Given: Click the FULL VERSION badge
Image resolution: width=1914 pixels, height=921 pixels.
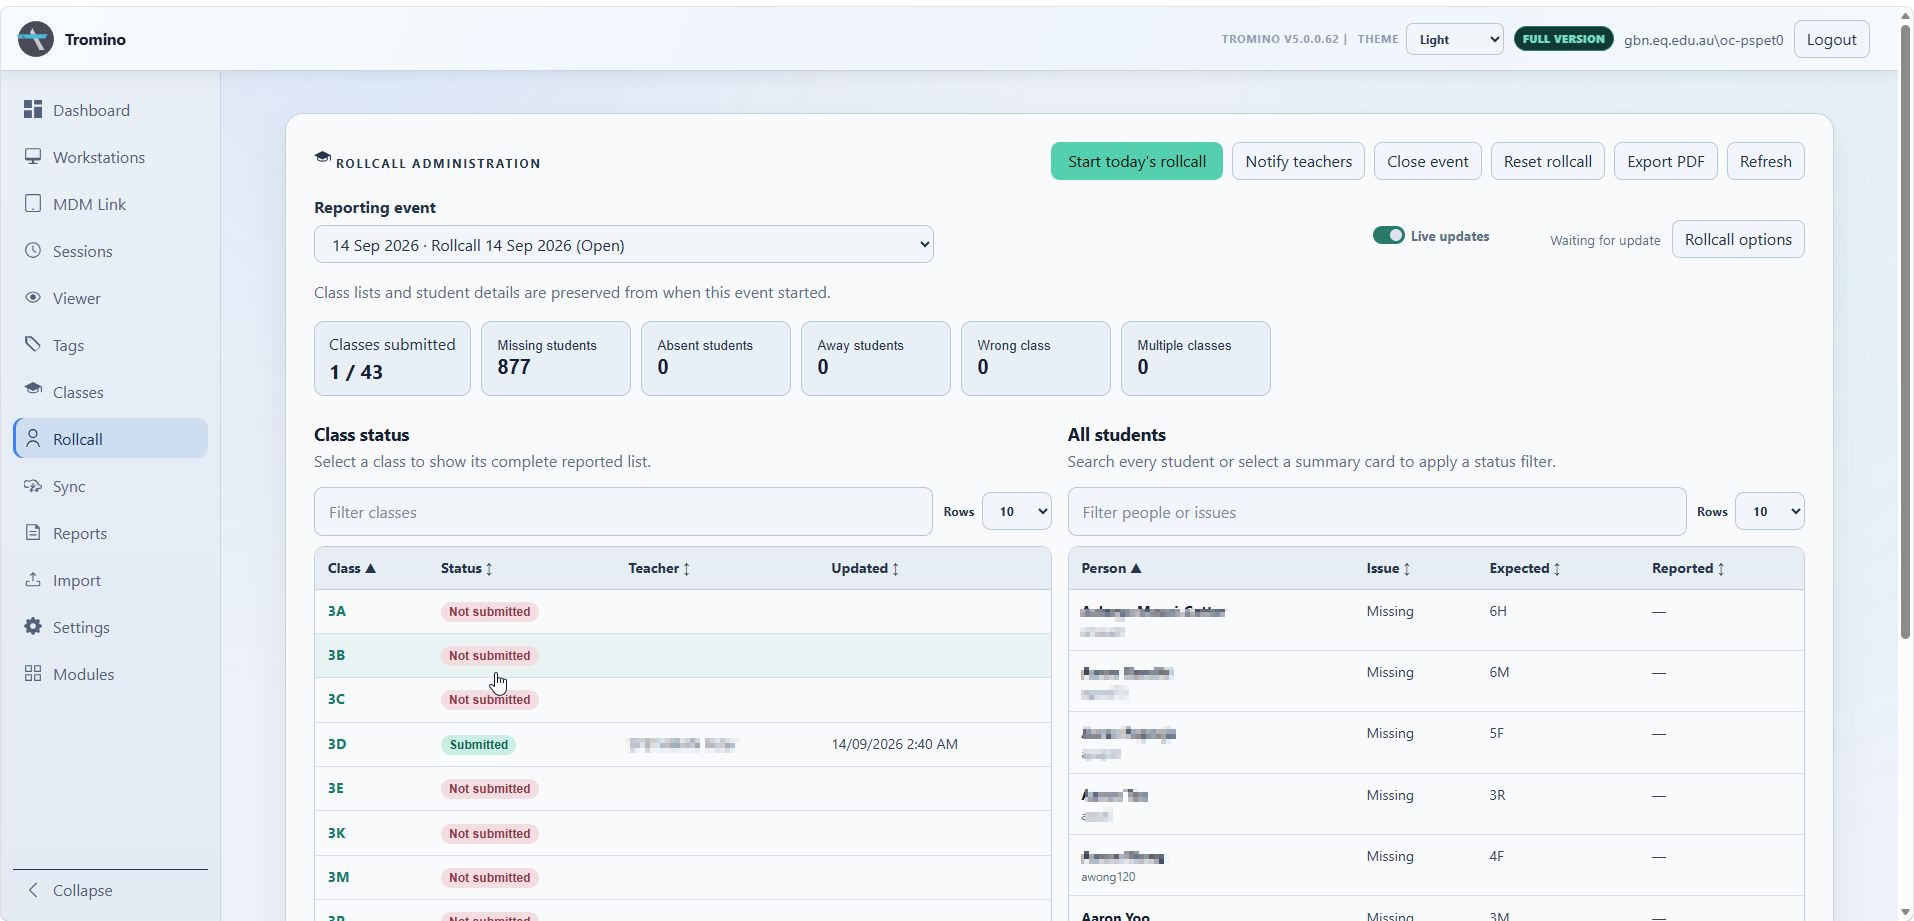Looking at the screenshot, I should click(x=1563, y=39).
